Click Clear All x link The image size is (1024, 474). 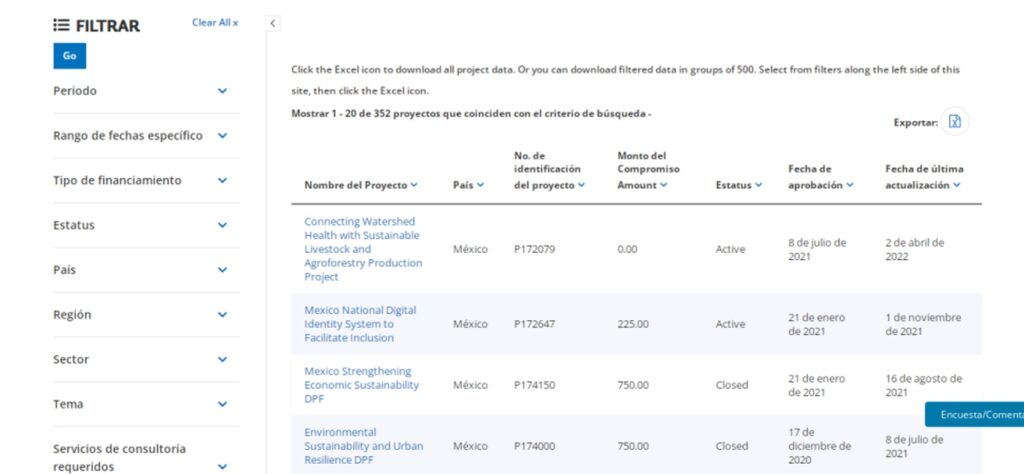pyautogui.click(x=215, y=22)
